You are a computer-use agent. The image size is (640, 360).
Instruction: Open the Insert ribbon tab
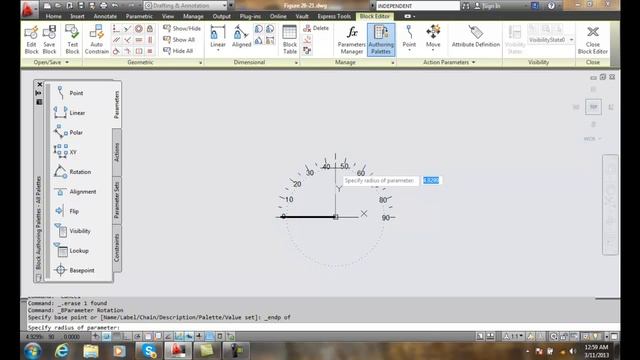coord(77,16)
